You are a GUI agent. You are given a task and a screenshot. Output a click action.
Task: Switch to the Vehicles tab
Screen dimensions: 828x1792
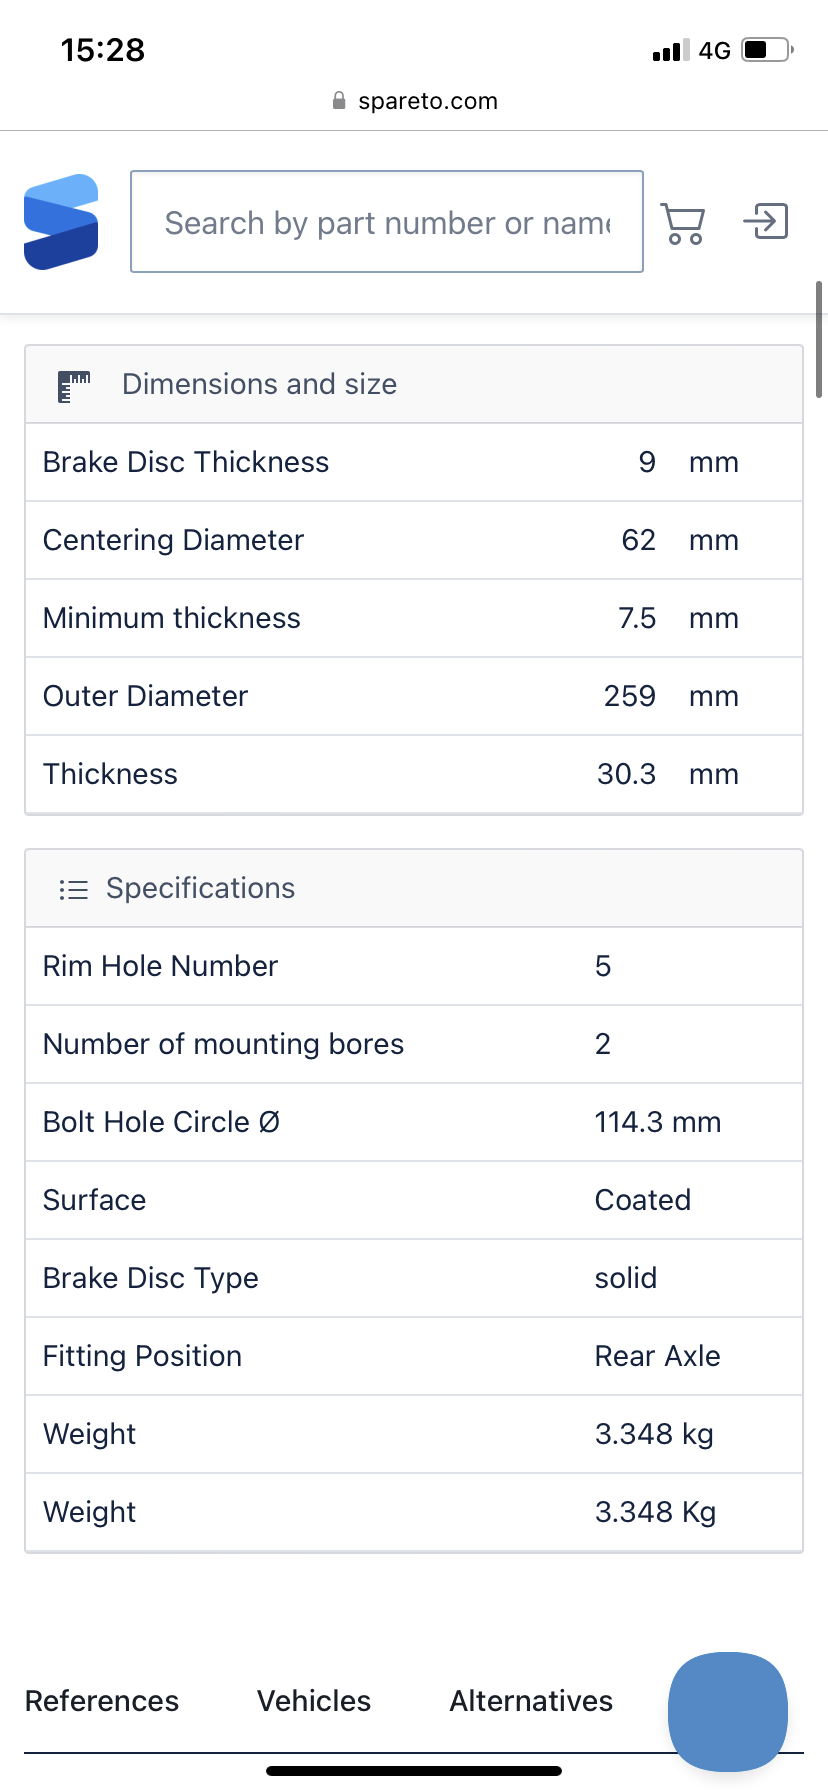point(314,1701)
